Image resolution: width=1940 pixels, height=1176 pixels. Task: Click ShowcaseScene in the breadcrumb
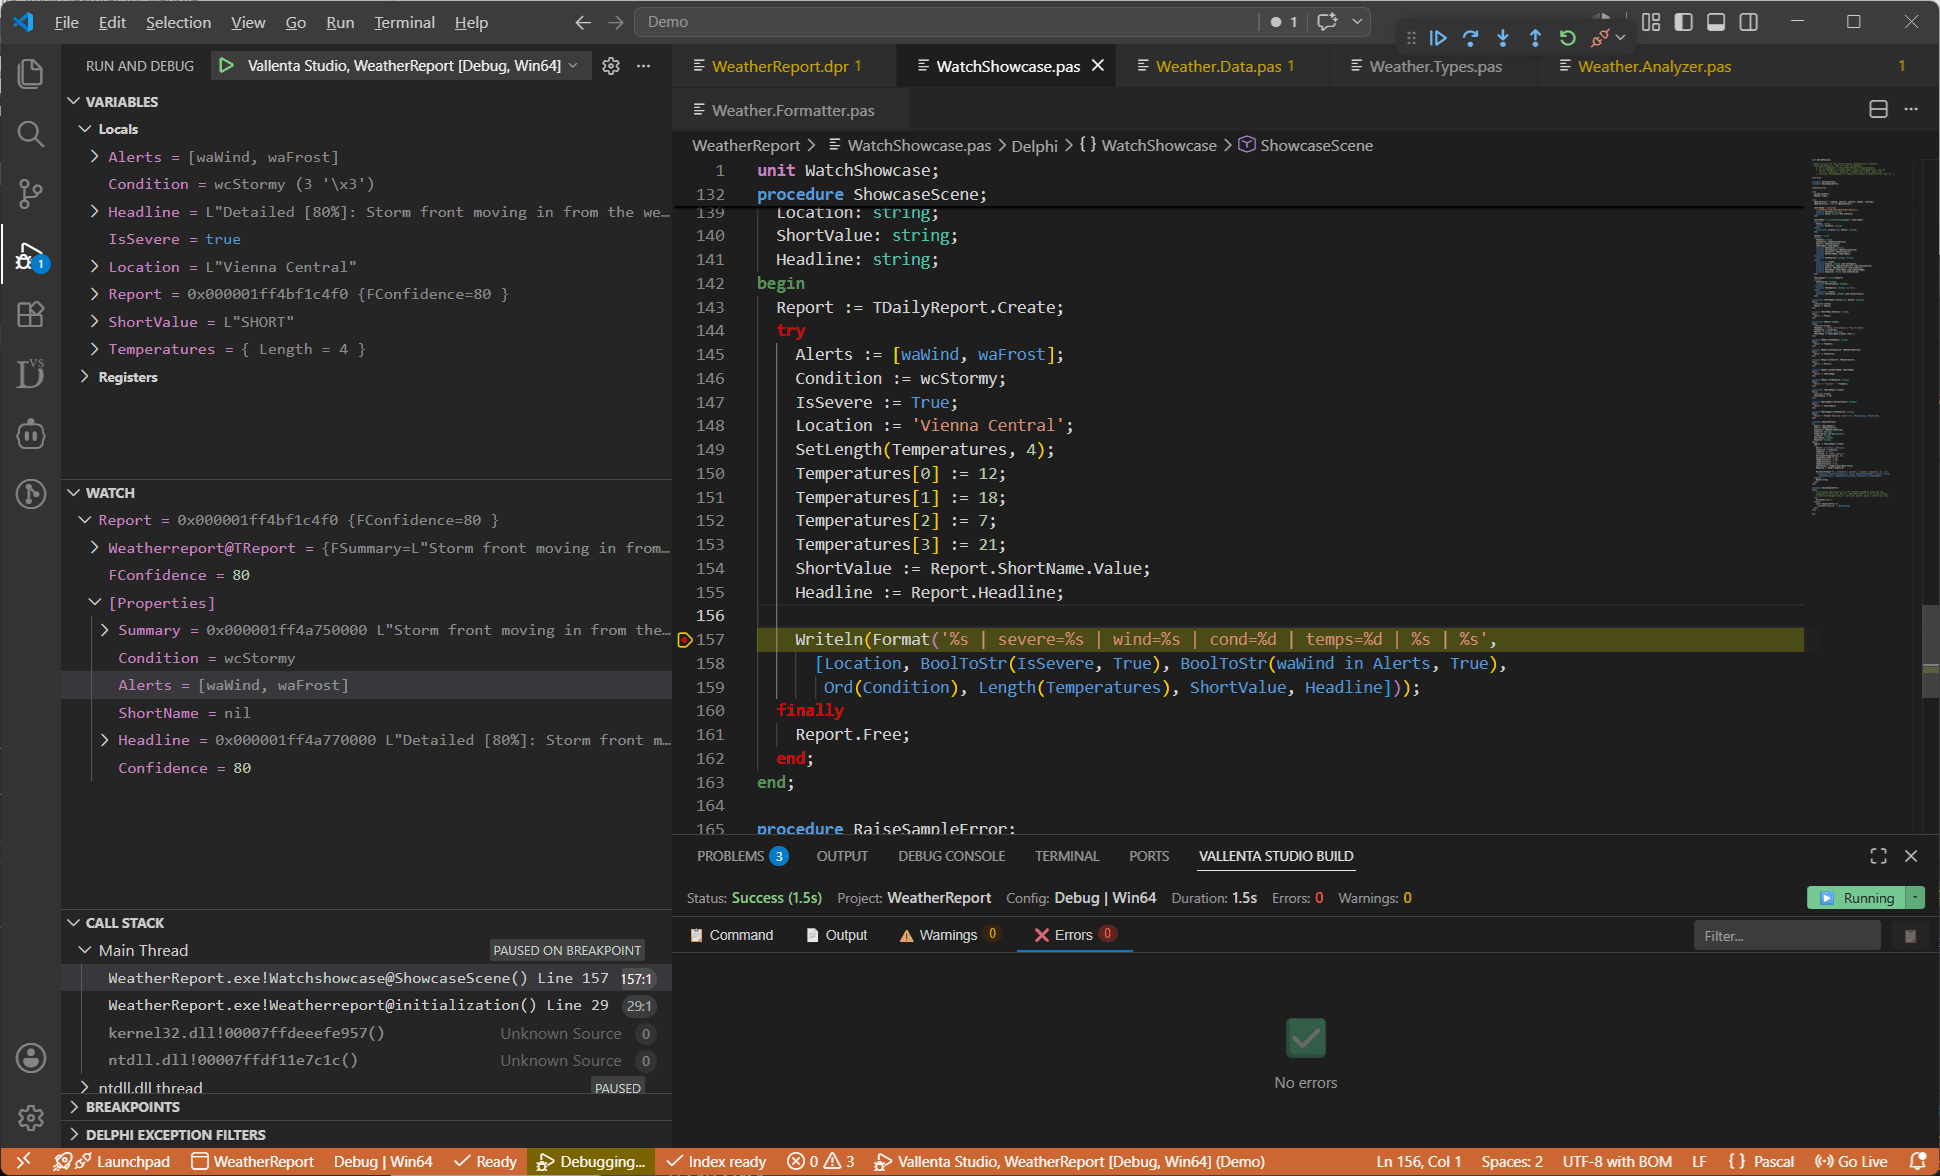point(1315,145)
